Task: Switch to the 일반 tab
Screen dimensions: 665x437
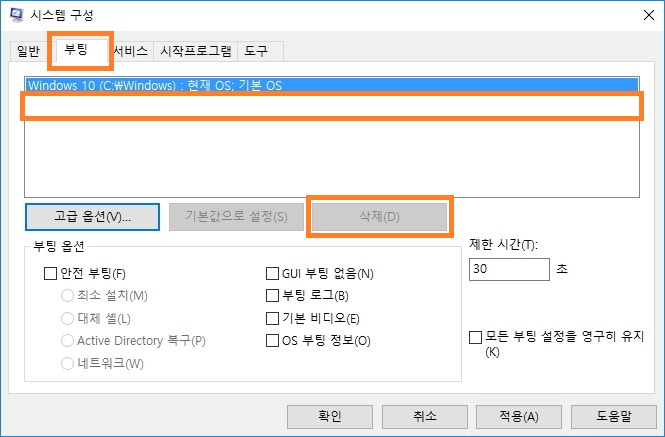Action: coord(28,51)
